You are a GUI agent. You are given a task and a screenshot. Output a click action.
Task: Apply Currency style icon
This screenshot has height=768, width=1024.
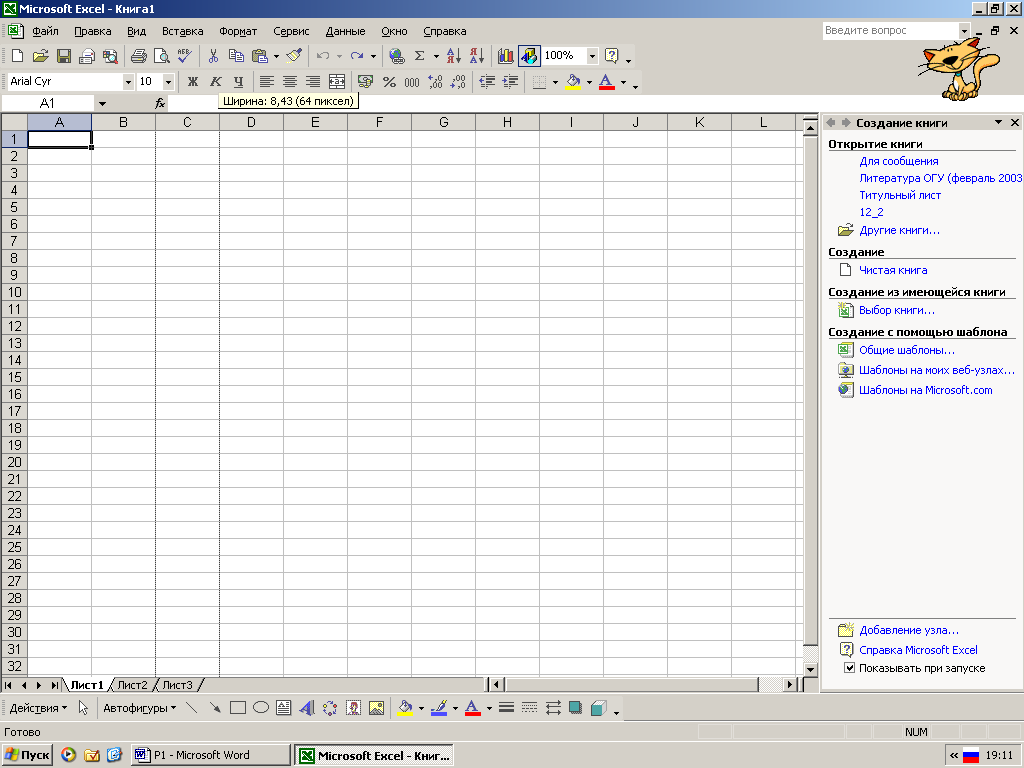[x=366, y=82]
